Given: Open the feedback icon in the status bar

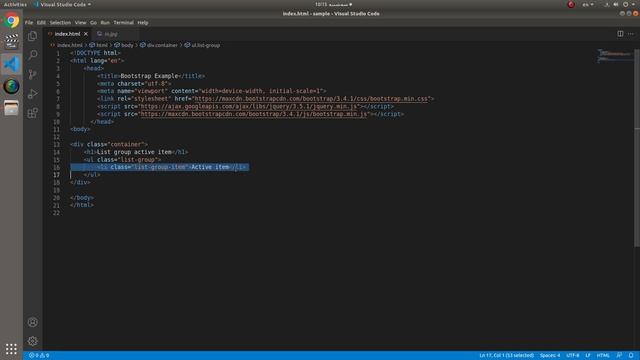Looking at the screenshot, I should 619,356.
